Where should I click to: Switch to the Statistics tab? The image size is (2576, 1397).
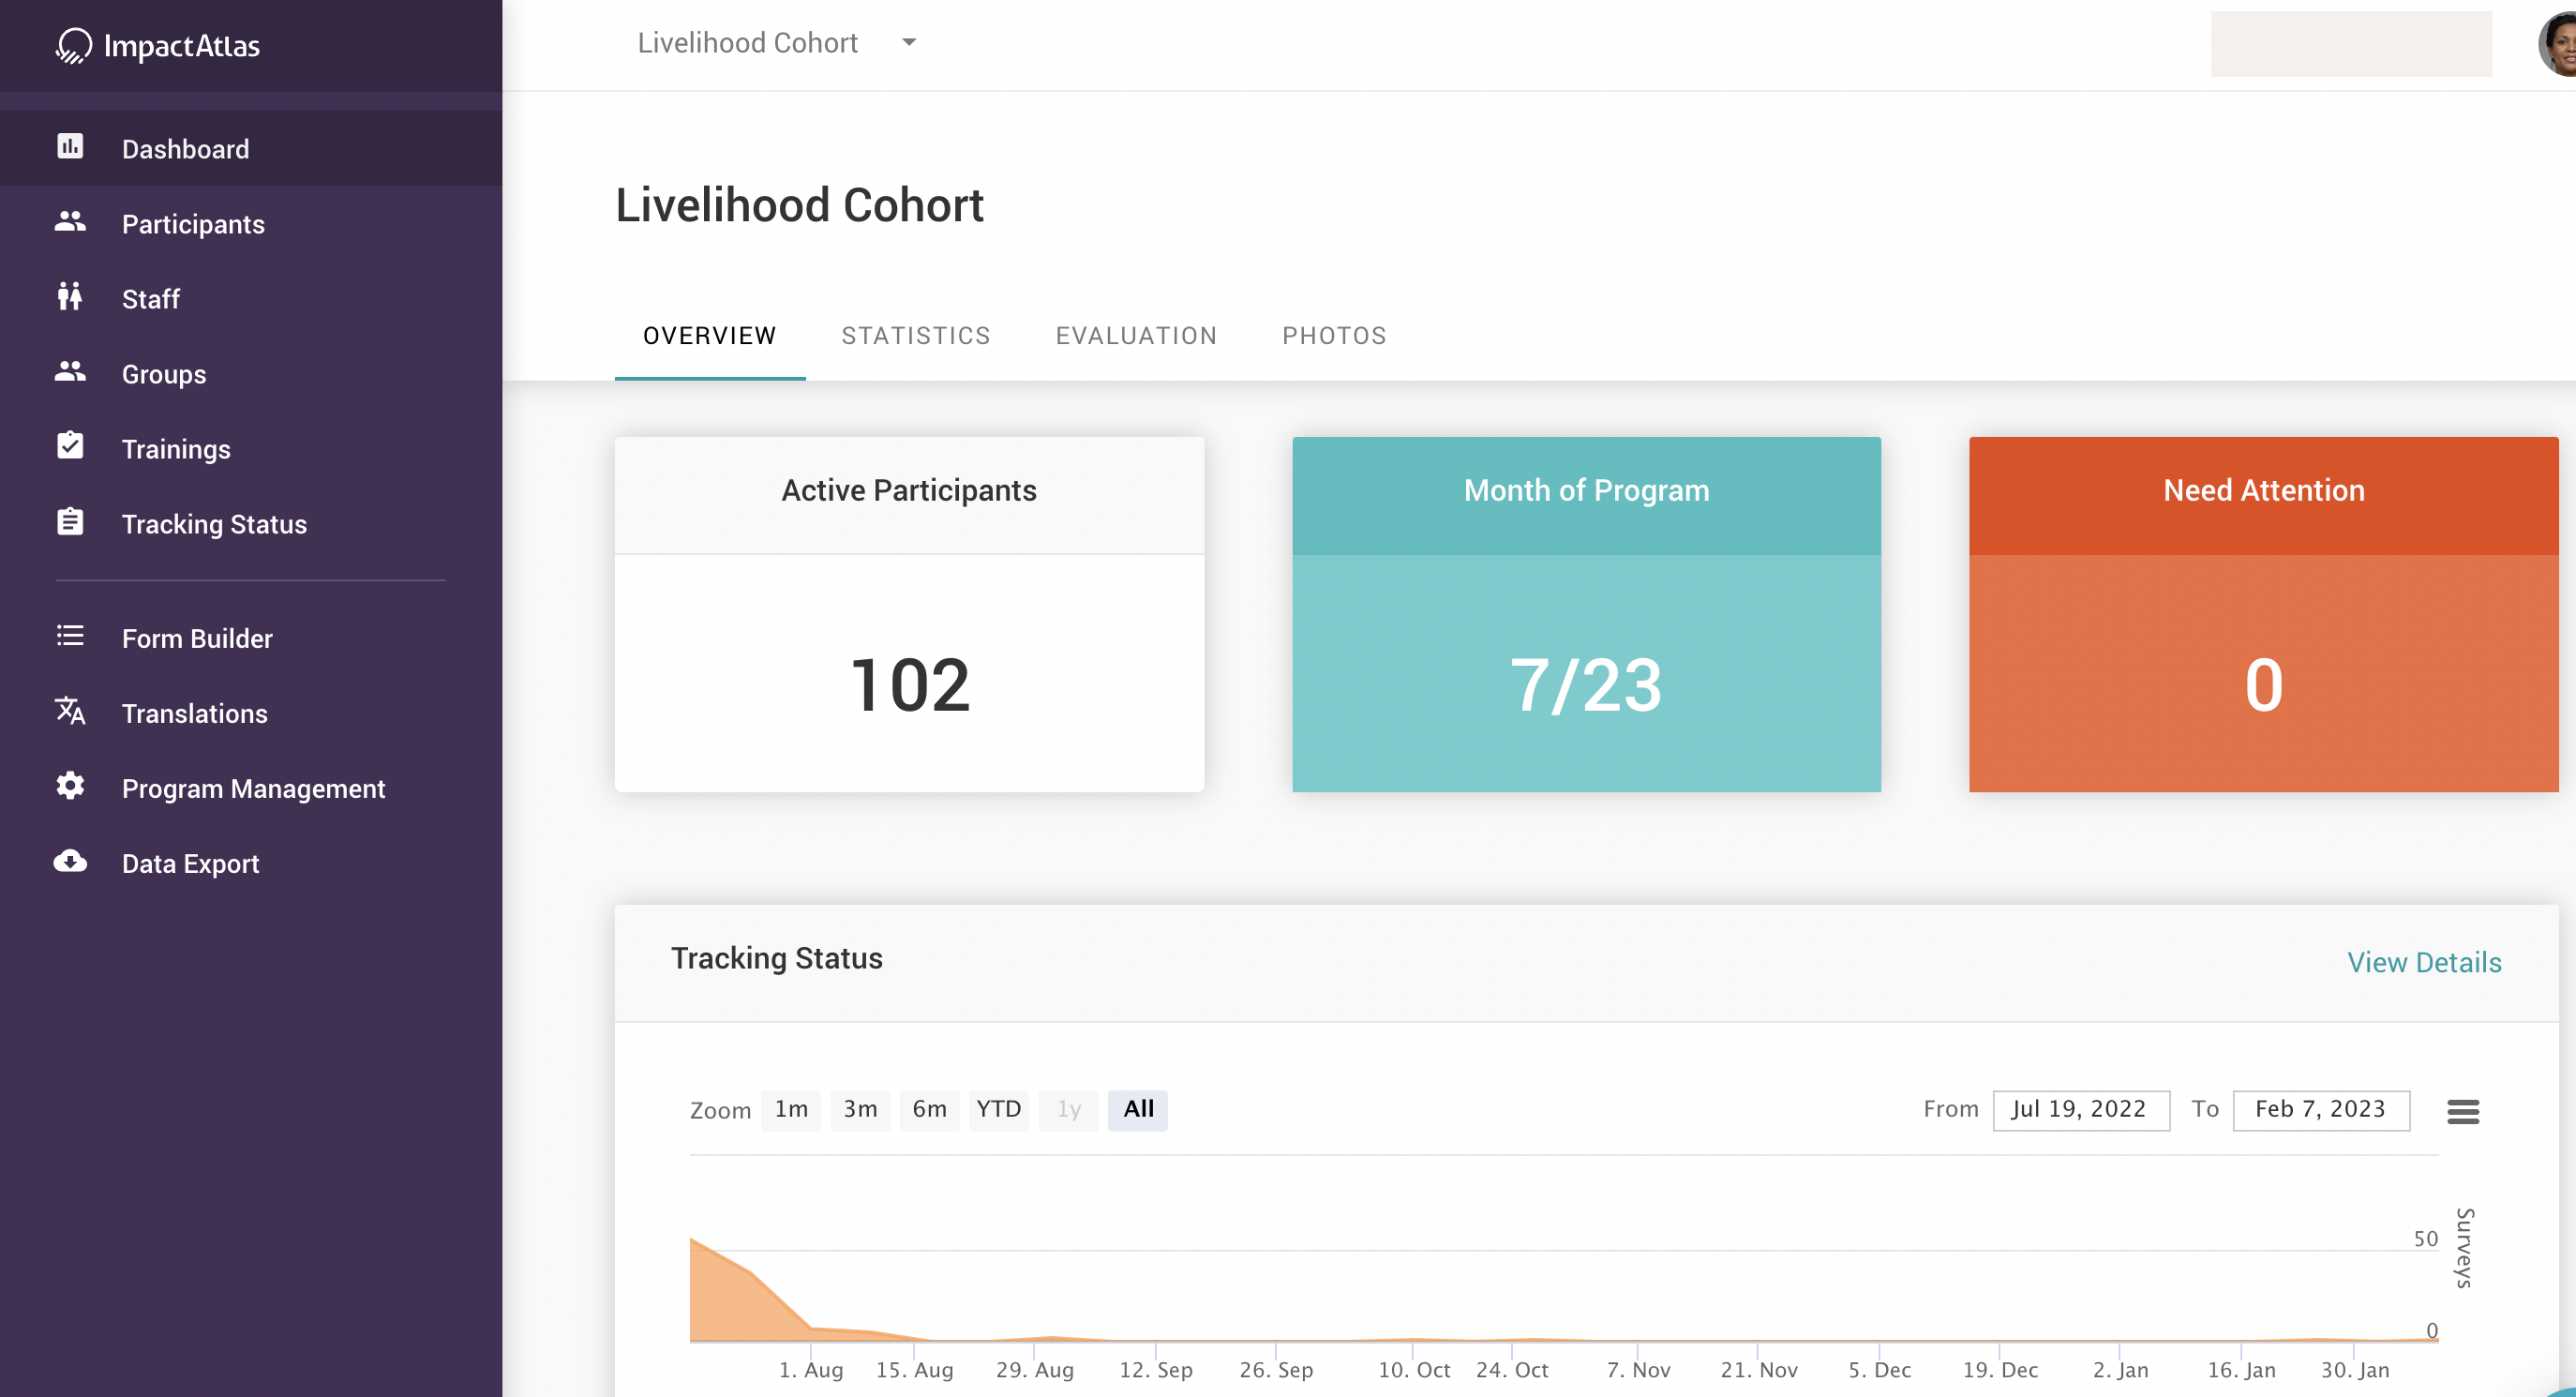pos(915,335)
